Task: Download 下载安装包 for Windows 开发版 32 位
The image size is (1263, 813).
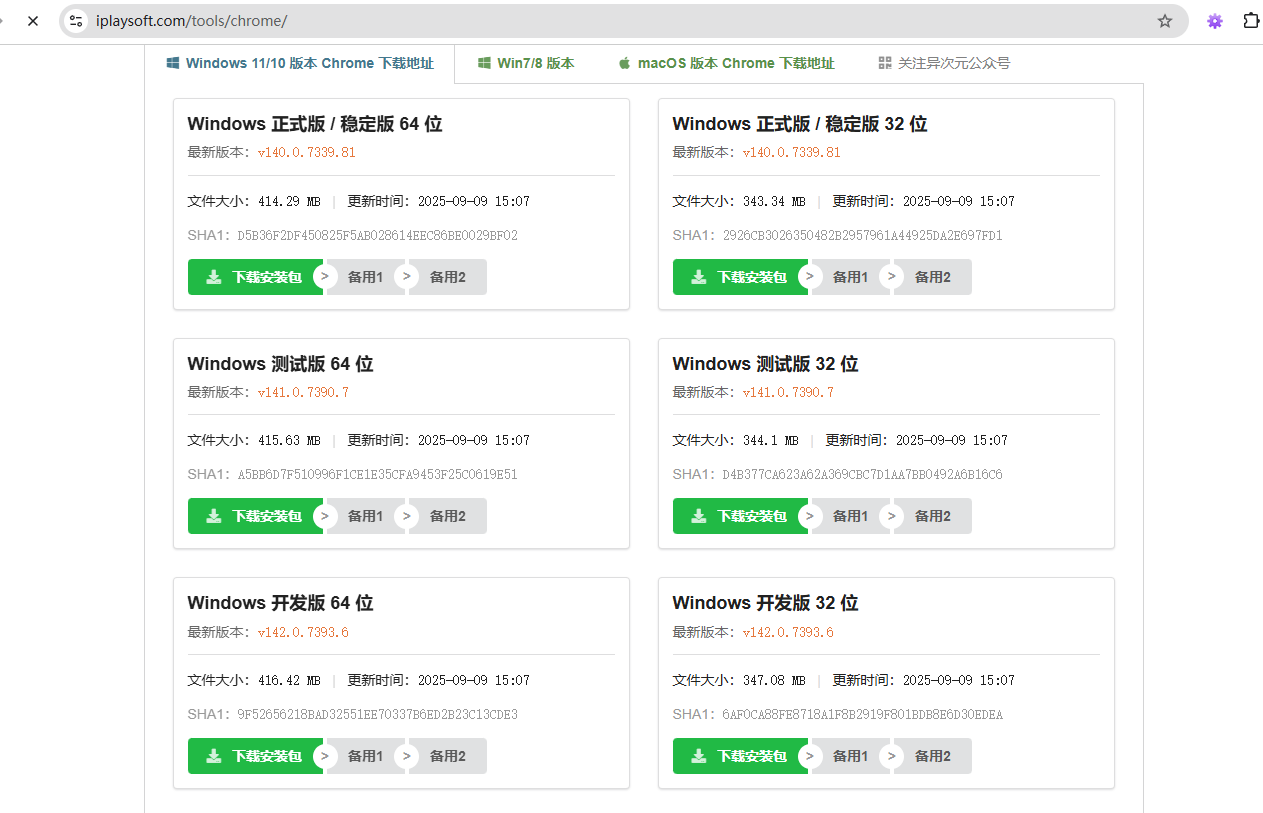Action: 740,756
